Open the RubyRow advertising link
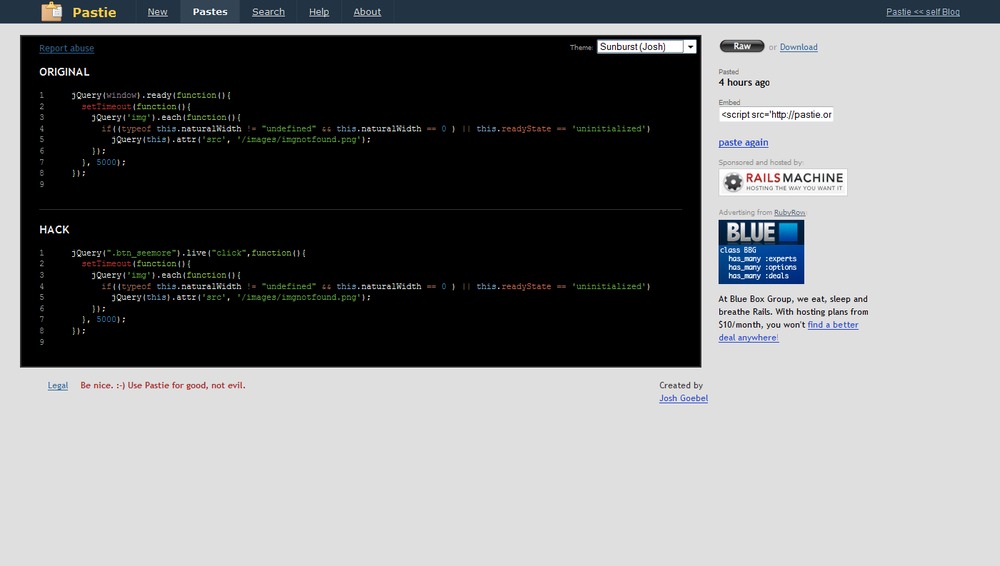 [790, 212]
